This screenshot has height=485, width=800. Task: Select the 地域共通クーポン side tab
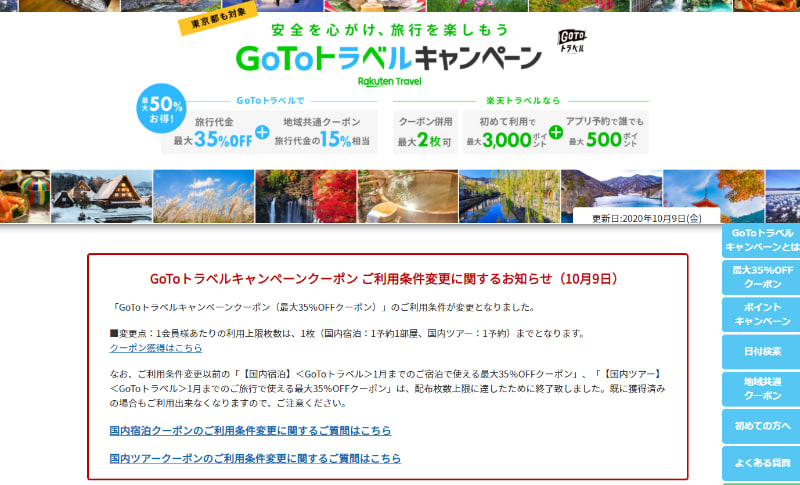(761, 389)
